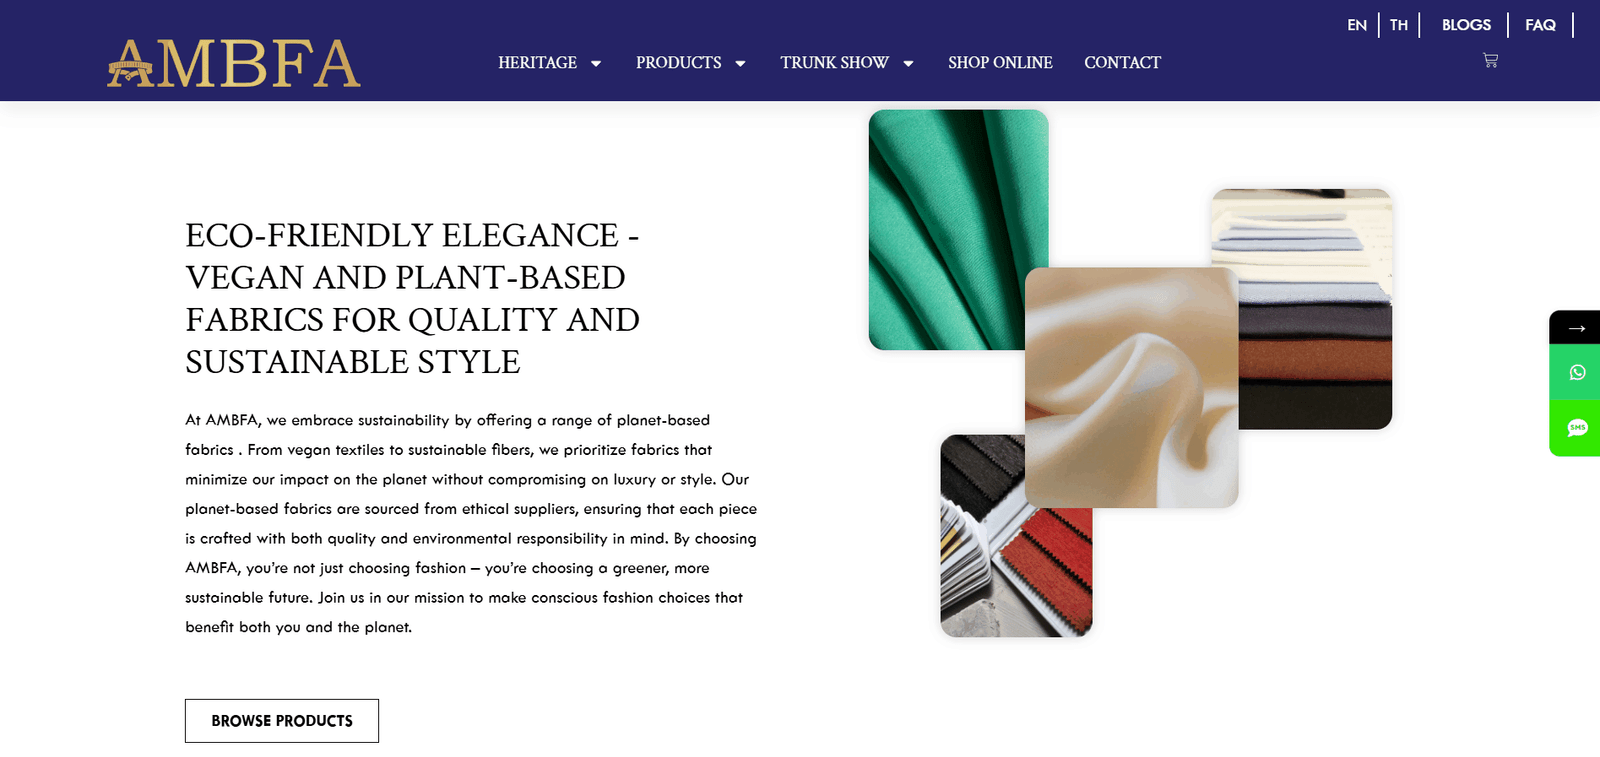Switch language to TH
Viewport: 1600px width, 757px height.
click(x=1399, y=25)
